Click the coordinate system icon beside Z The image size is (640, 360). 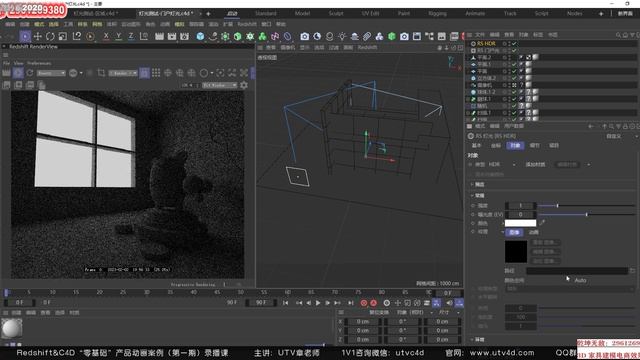point(144,36)
